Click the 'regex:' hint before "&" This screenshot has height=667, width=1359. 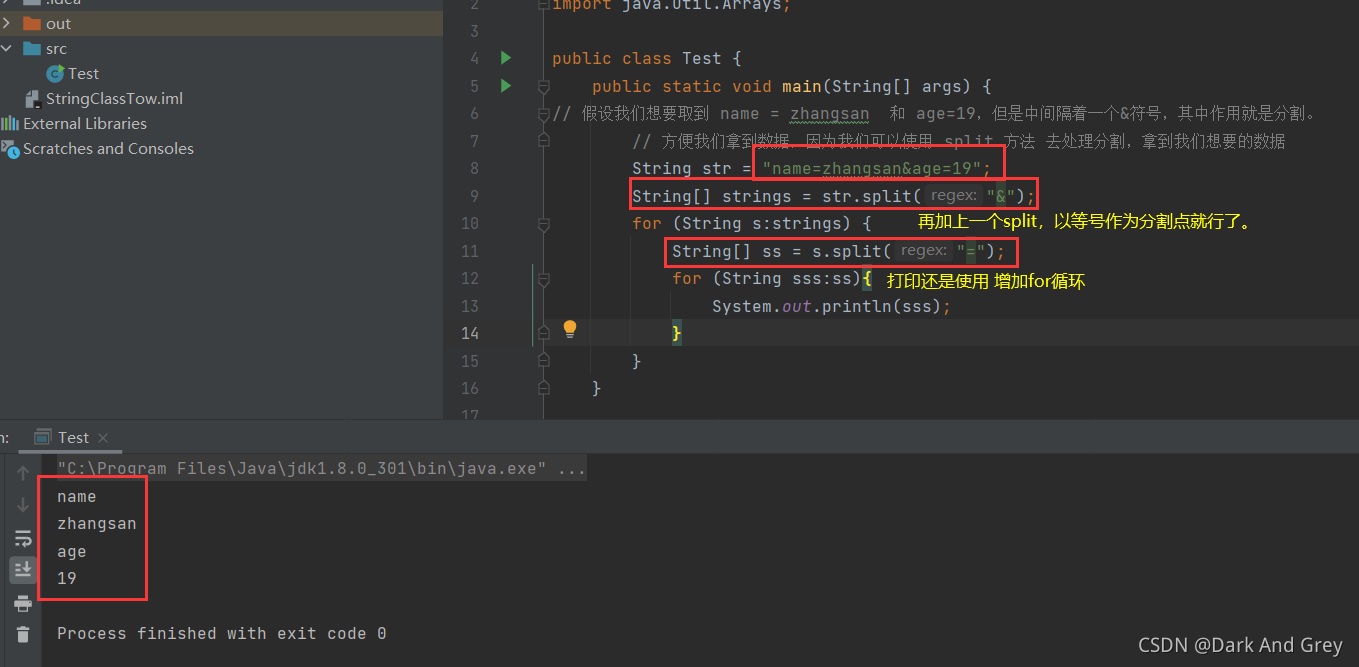(x=953, y=196)
